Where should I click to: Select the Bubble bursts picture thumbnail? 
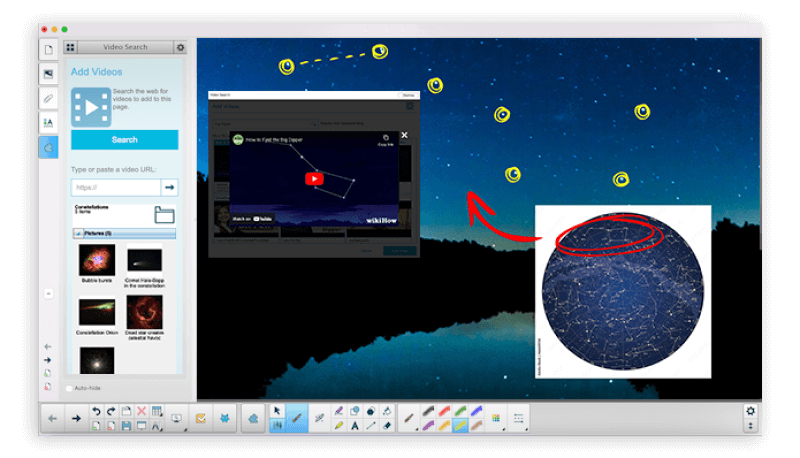[97, 262]
